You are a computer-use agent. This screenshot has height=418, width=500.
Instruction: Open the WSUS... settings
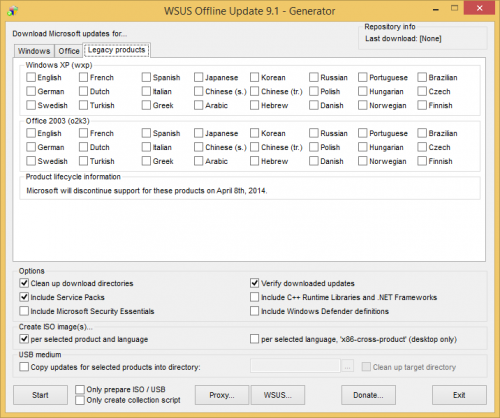278,395
